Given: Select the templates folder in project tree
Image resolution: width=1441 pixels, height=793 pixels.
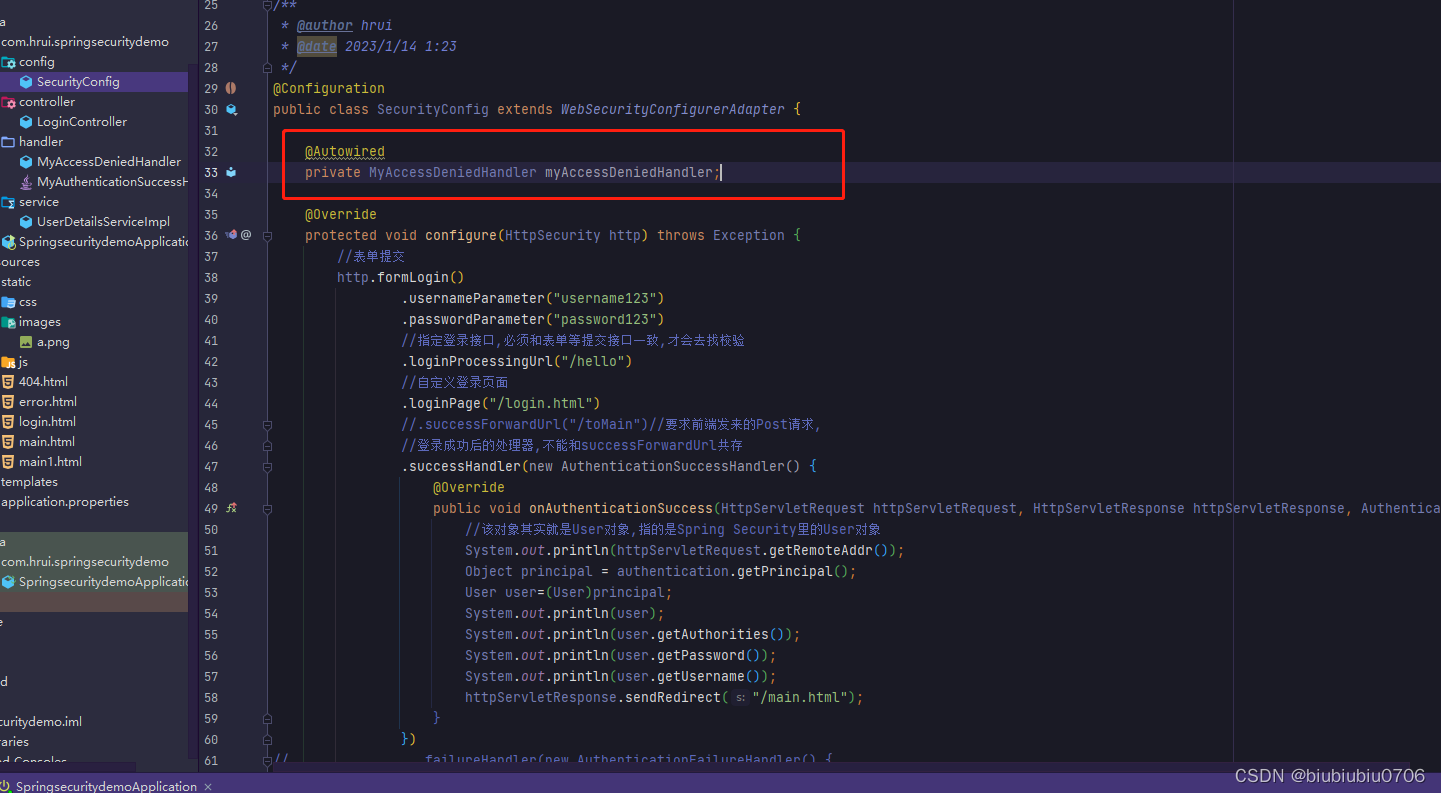Looking at the screenshot, I should coord(29,482).
